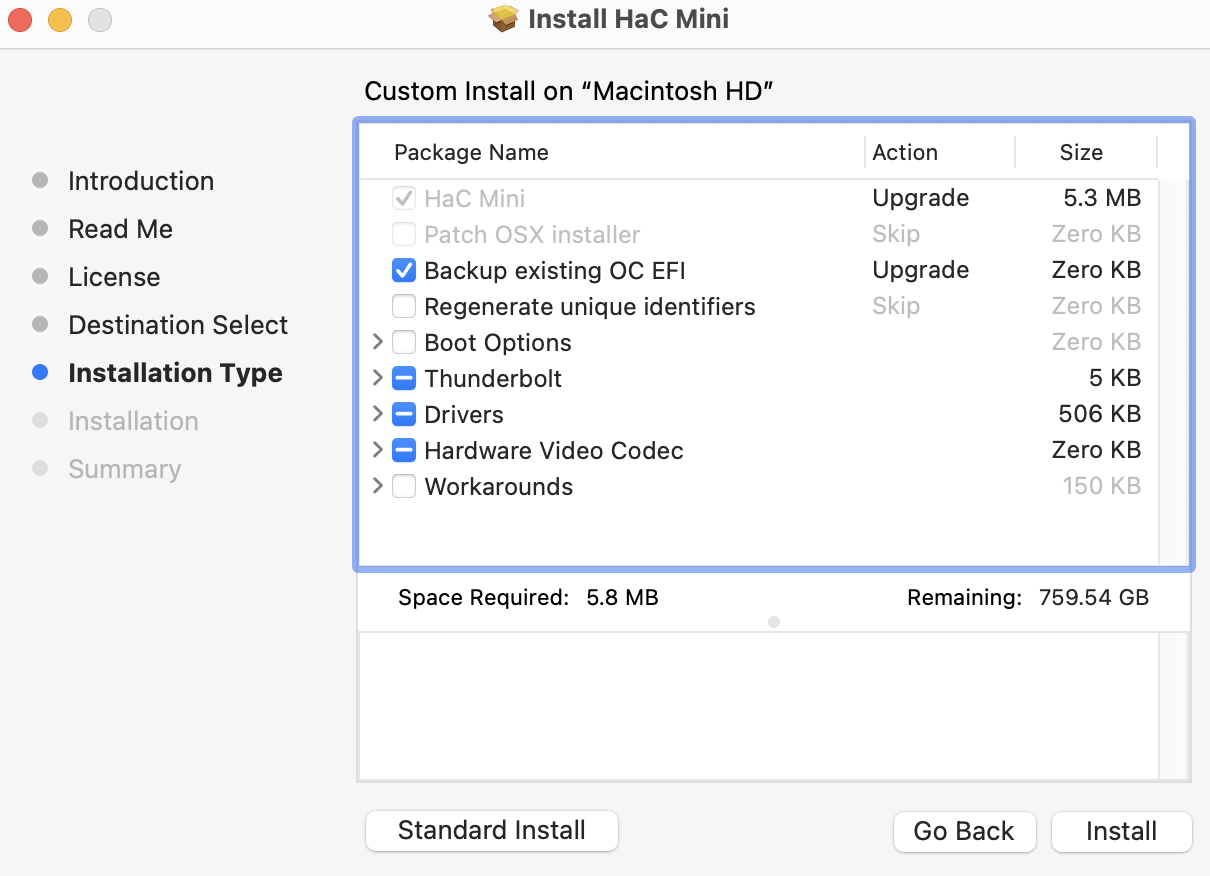This screenshot has width=1210, height=876.
Task: Click the Upgrade action for Backup existing OC EFI
Action: (x=920, y=271)
